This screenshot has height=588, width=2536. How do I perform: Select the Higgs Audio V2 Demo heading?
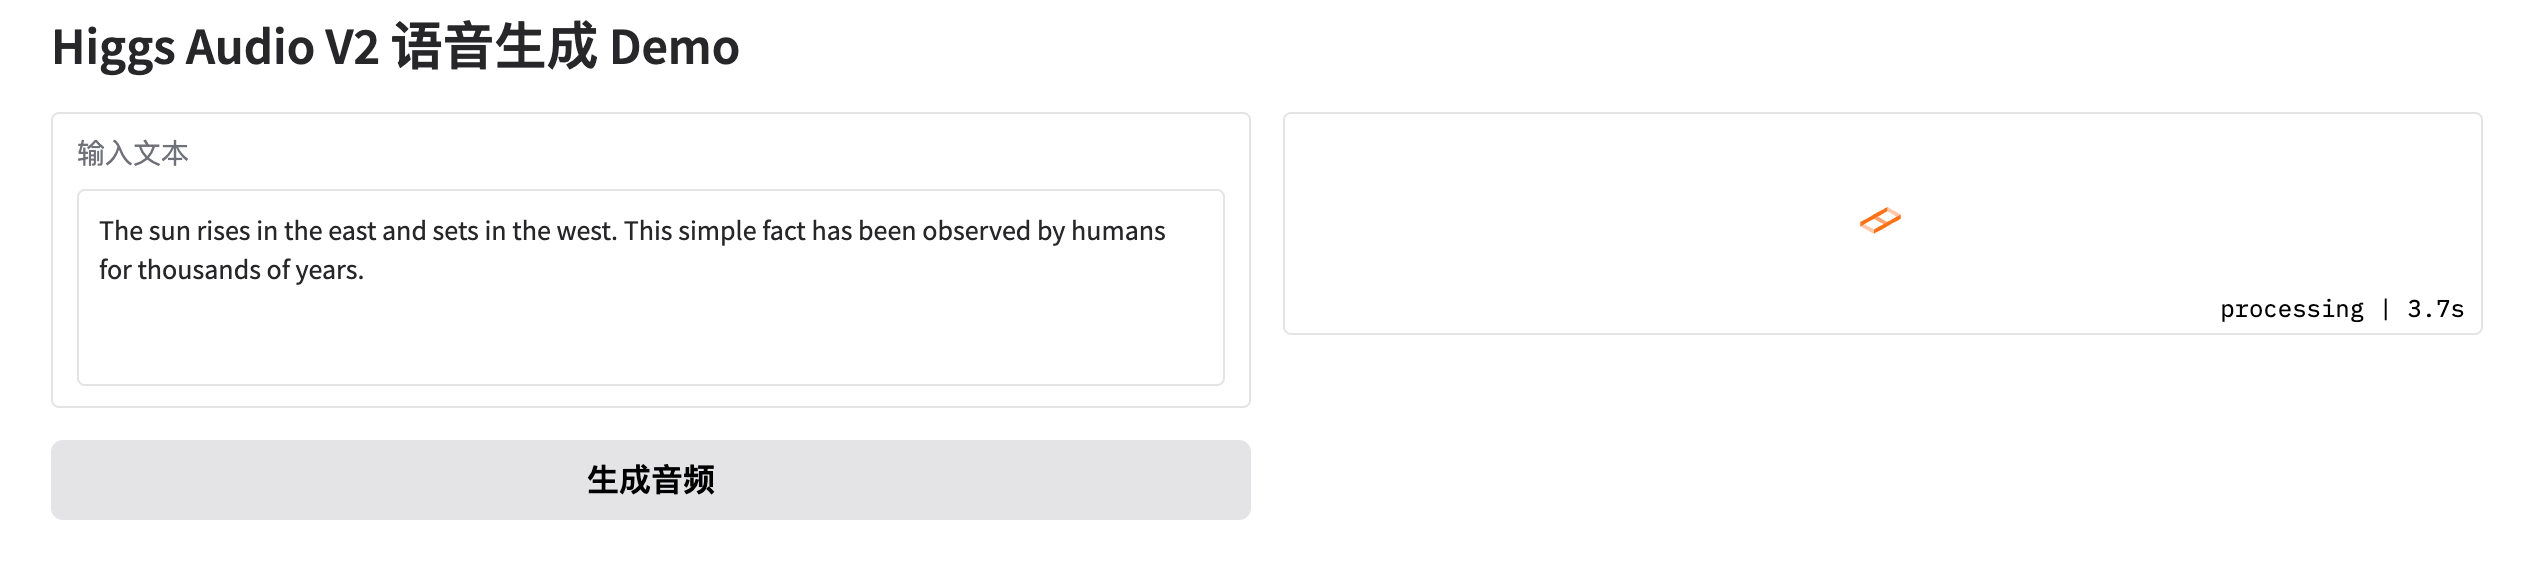click(x=396, y=47)
